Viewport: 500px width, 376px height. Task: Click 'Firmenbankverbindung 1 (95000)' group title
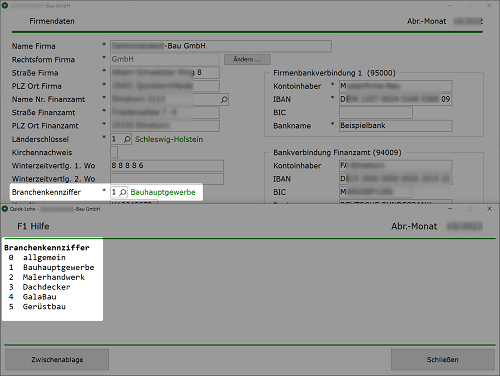pos(334,73)
